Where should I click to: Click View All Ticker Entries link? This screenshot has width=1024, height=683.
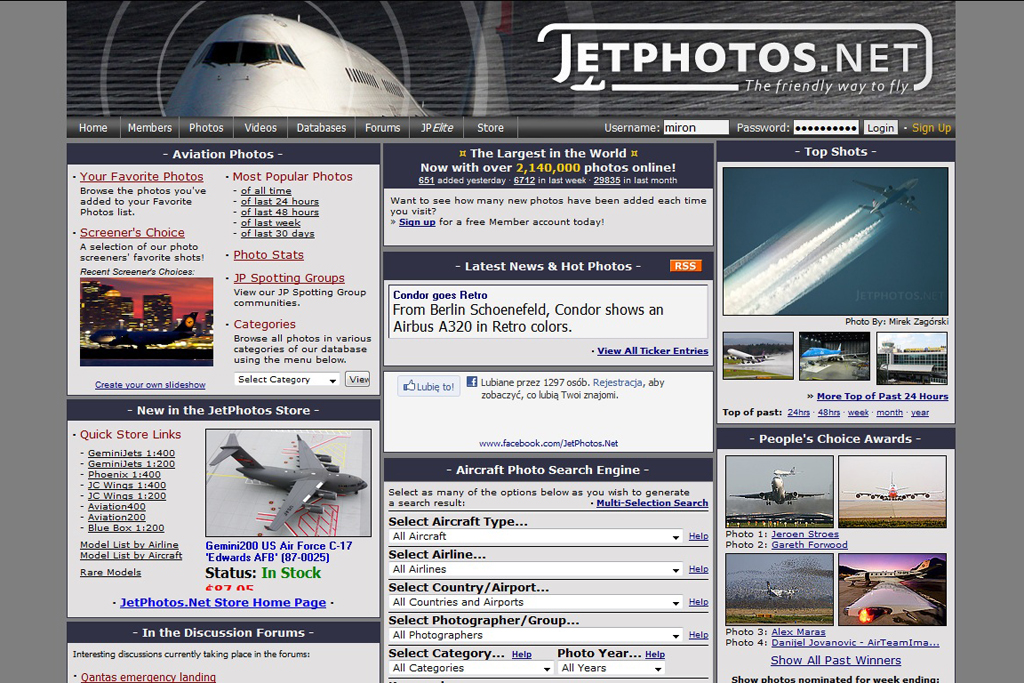coord(652,351)
